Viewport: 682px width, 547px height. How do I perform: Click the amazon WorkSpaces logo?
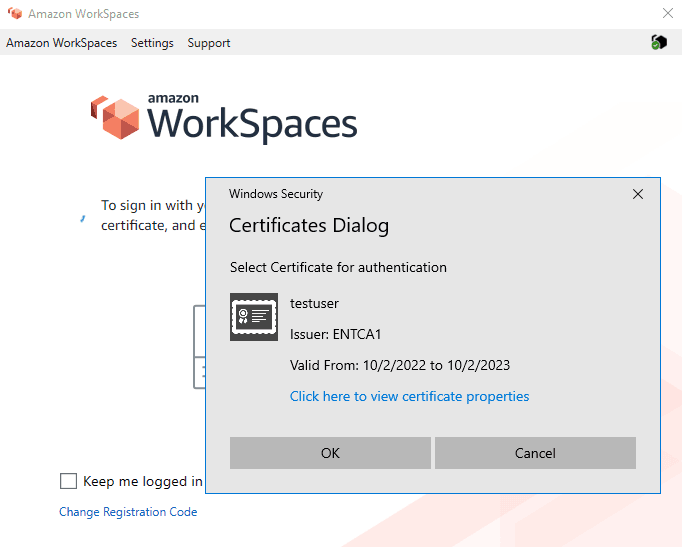pos(224,118)
